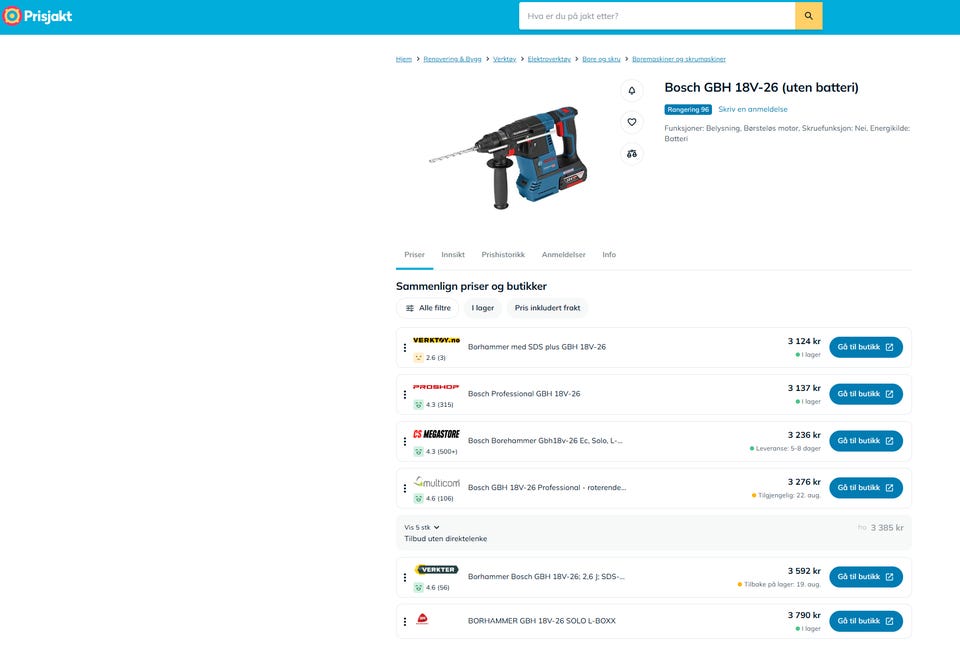Viewport: 960px width, 646px height.
Task: Click offer title 'Bosch Borehammer Gbh18v-26 Ec, Solo'
Action: (546, 441)
